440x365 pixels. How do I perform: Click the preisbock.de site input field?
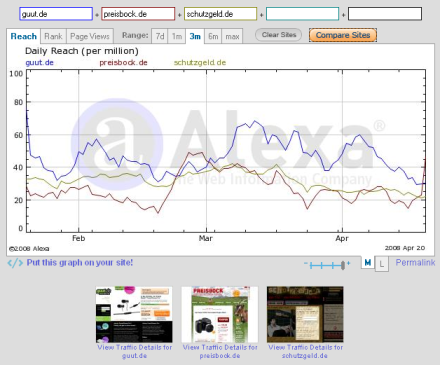tap(138, 14)
